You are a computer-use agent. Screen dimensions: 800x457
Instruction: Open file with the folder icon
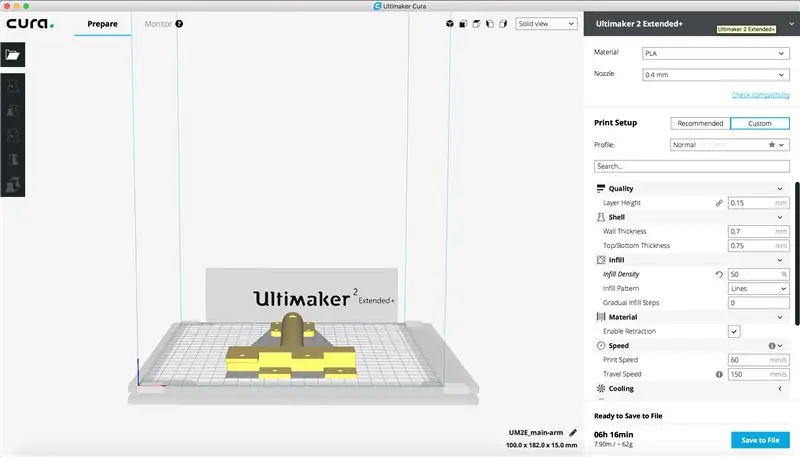[13, 55]
